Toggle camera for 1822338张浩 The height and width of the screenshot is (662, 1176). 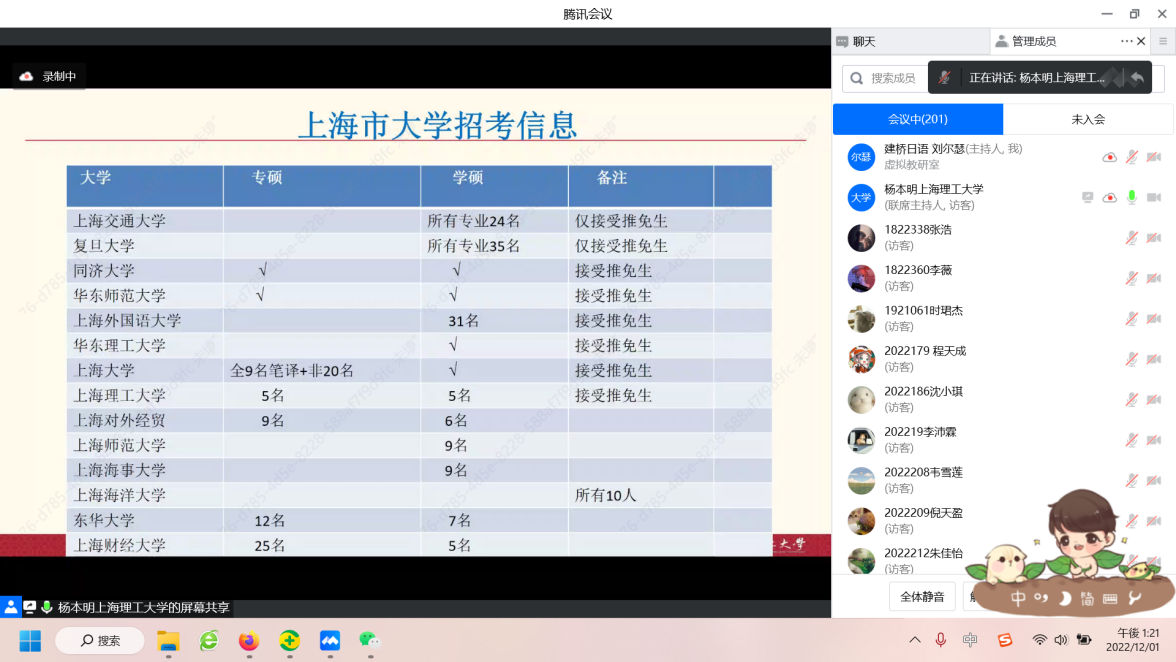pyautogui.click(x=1153, y=238)
